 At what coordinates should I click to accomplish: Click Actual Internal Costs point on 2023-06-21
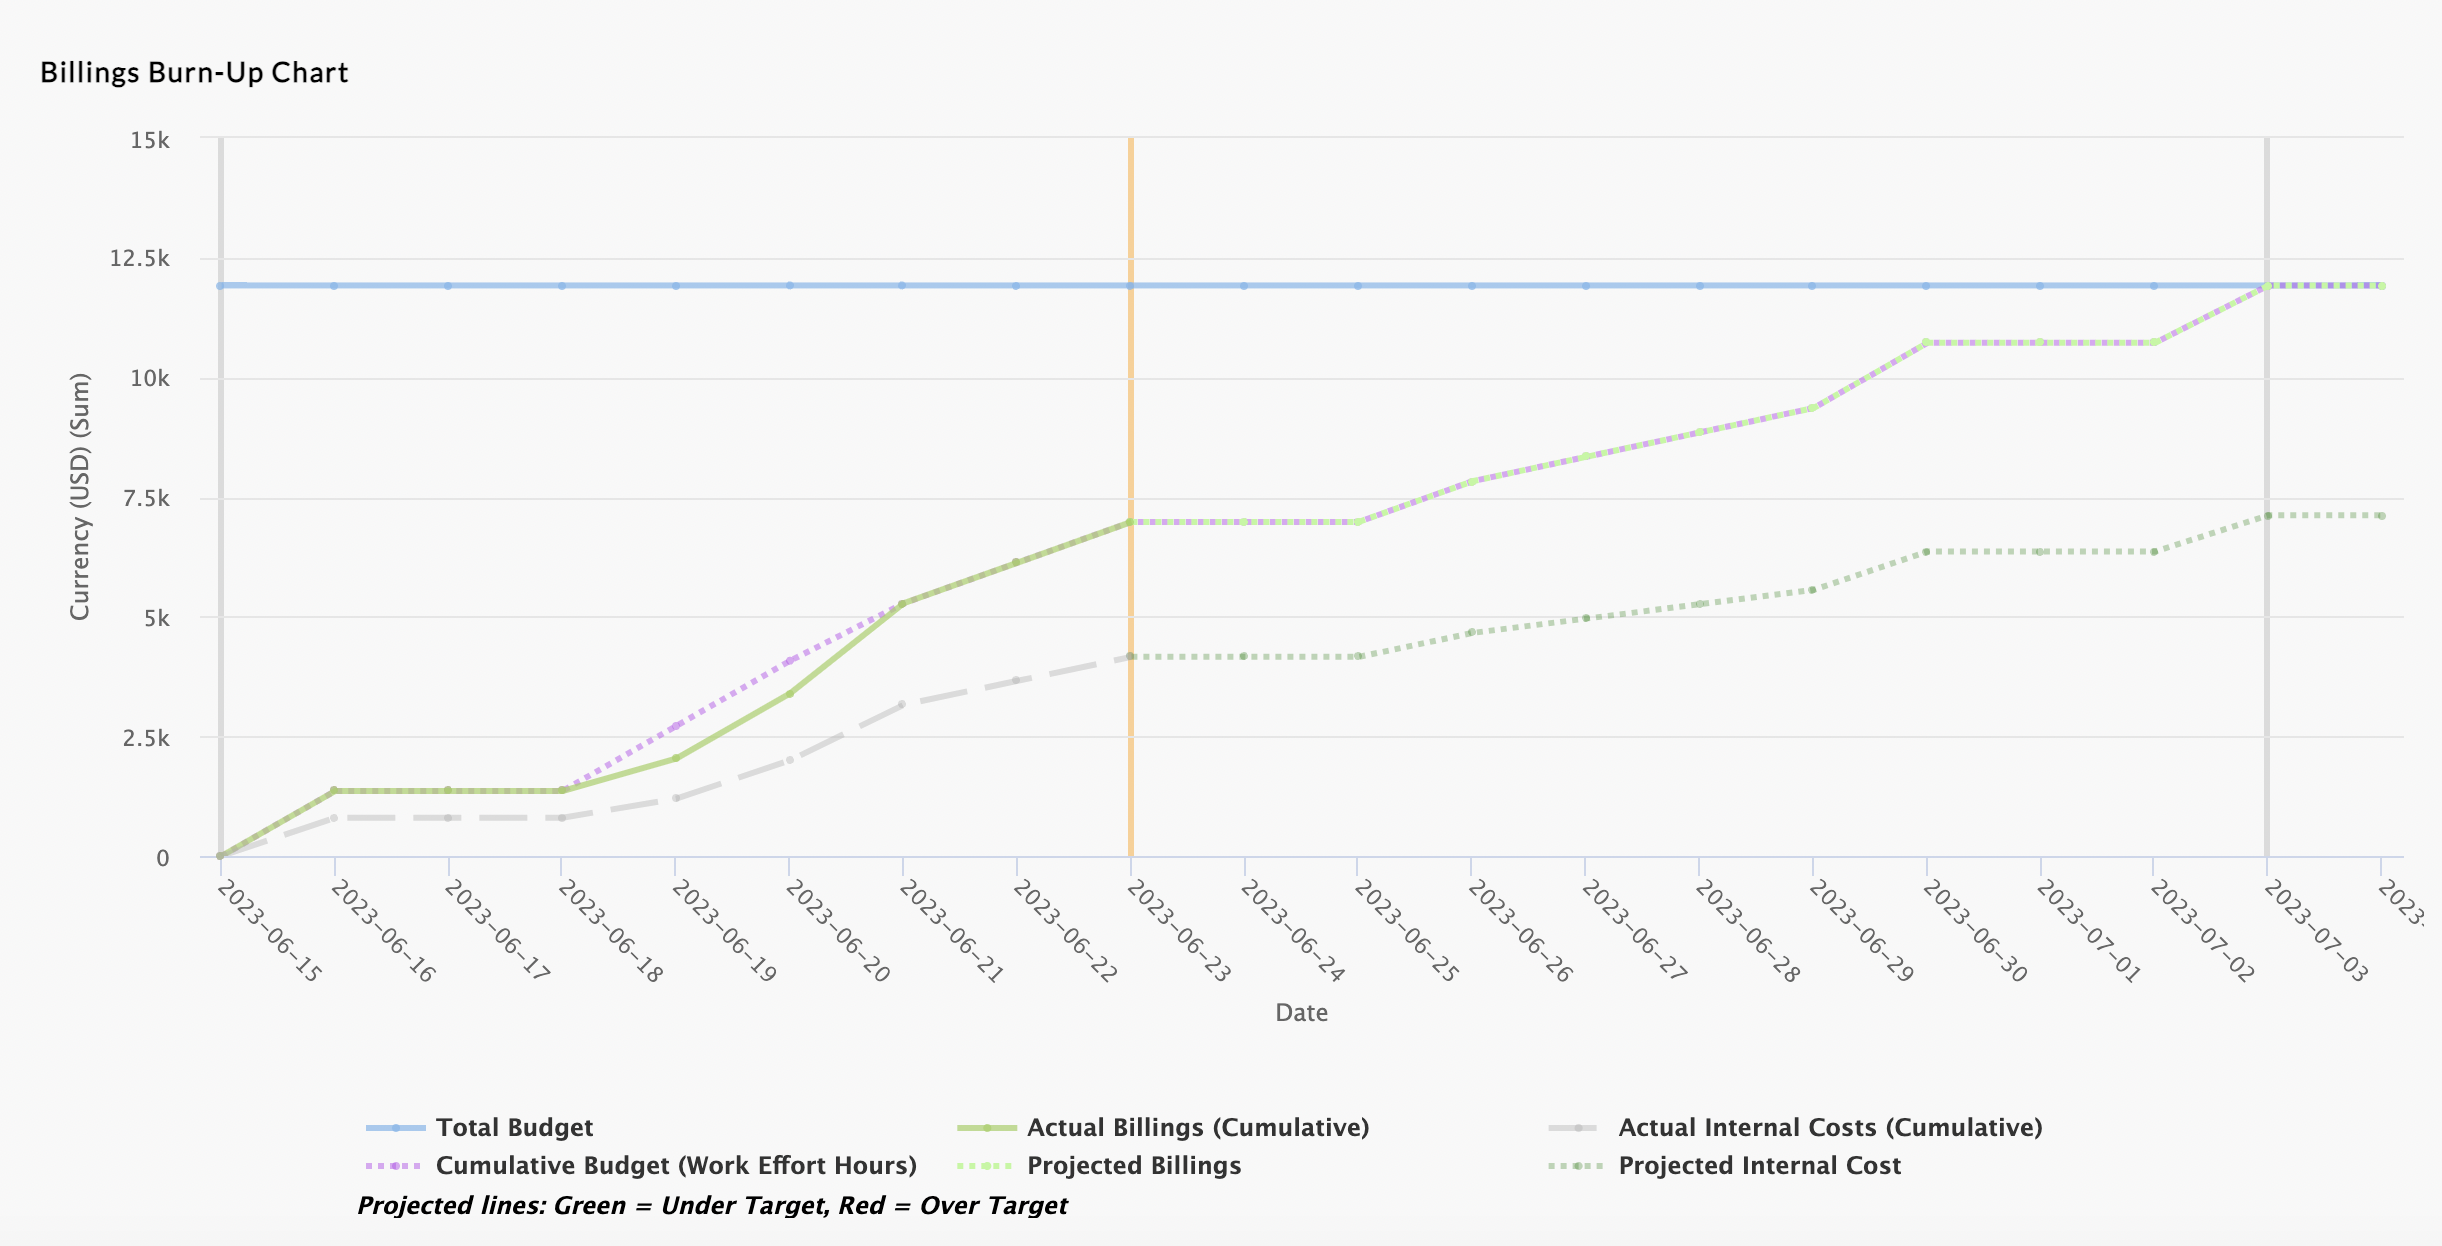[902, 705]
